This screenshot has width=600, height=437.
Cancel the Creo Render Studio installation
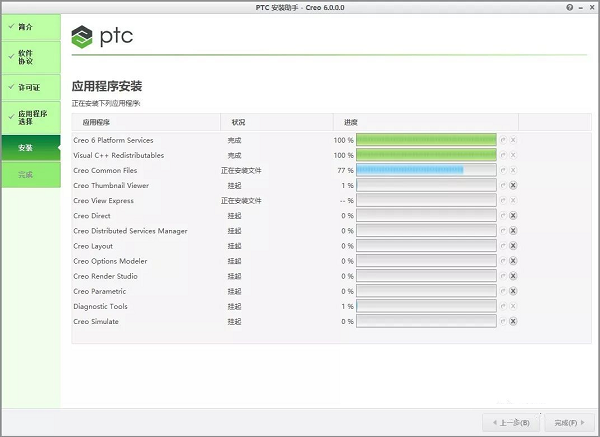(x=513, y=276)
